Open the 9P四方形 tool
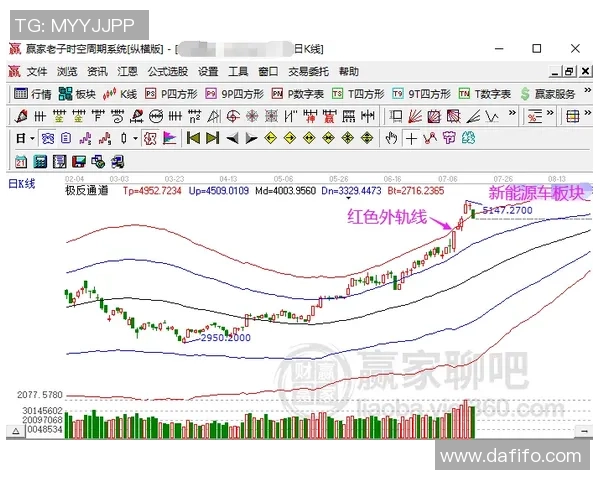 click(234, 94)
